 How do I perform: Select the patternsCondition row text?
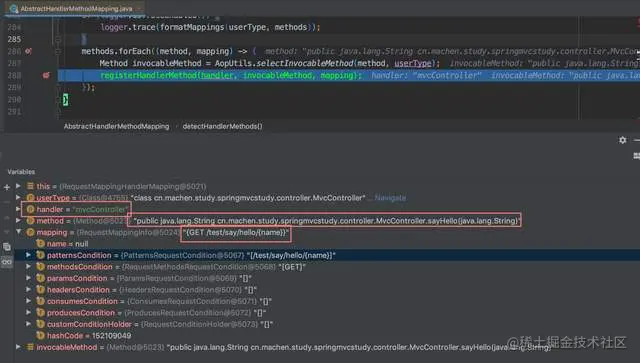[x=191, y=255]
